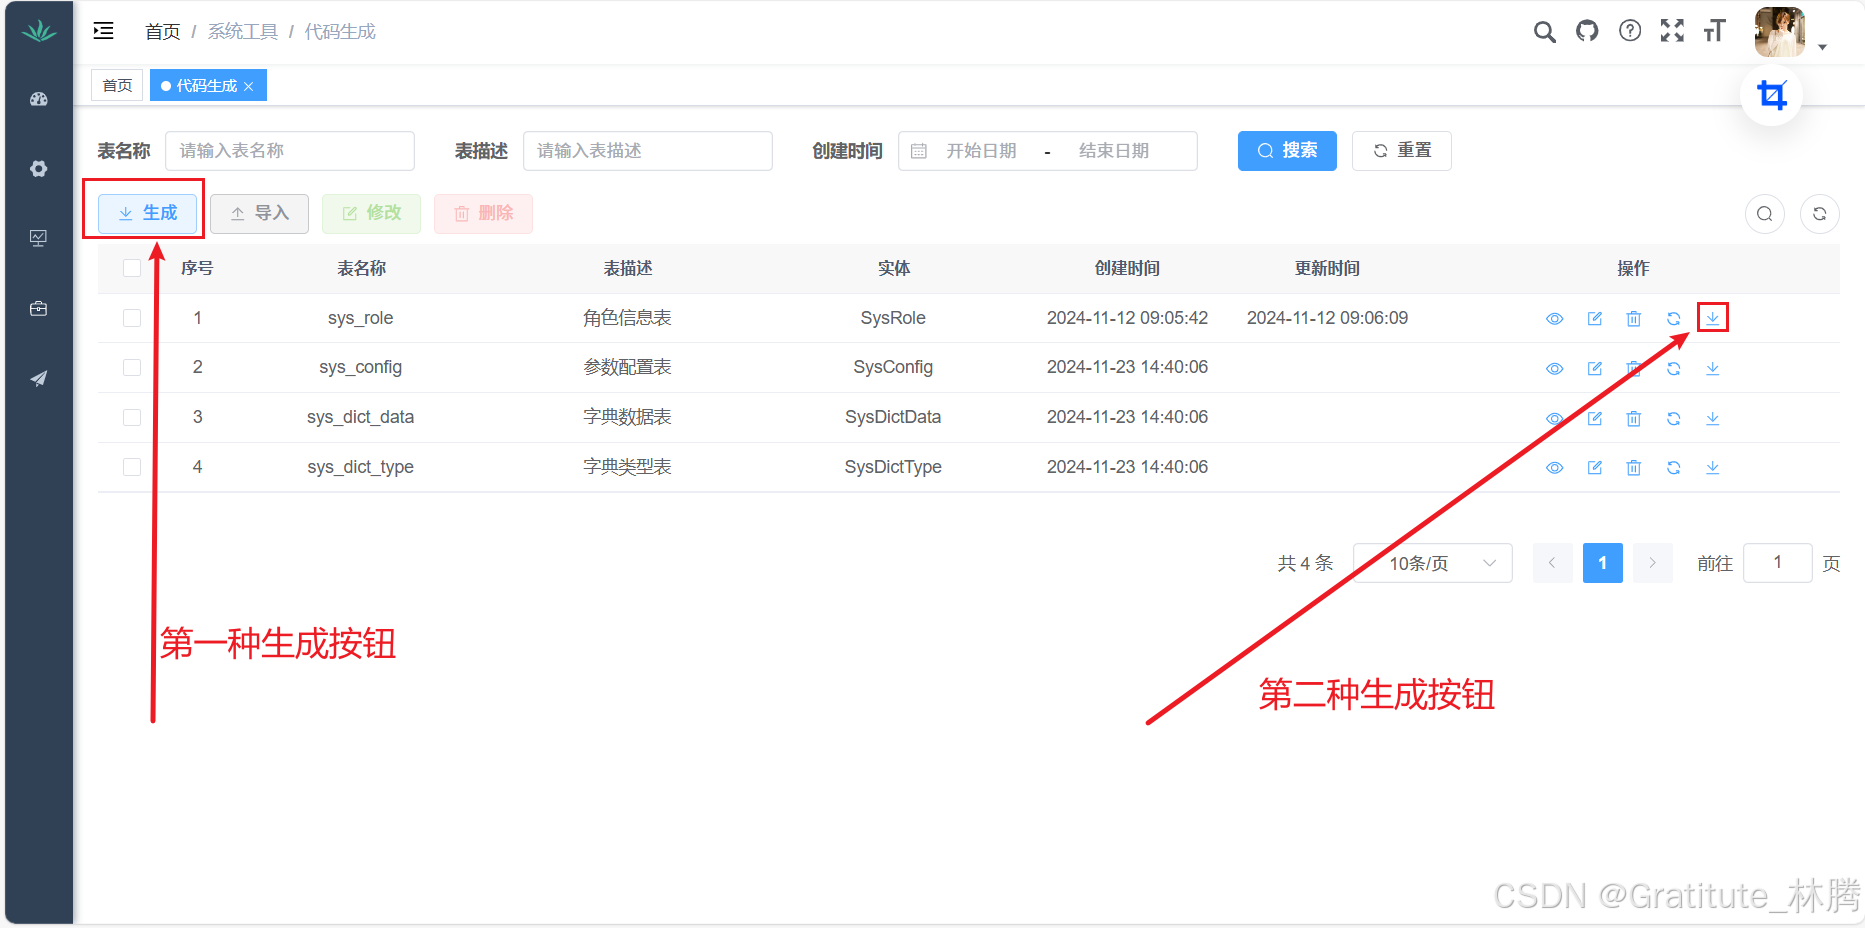Delete the sys_dict_data row
Screen dimensions: 1865x928
(1634, 418)
